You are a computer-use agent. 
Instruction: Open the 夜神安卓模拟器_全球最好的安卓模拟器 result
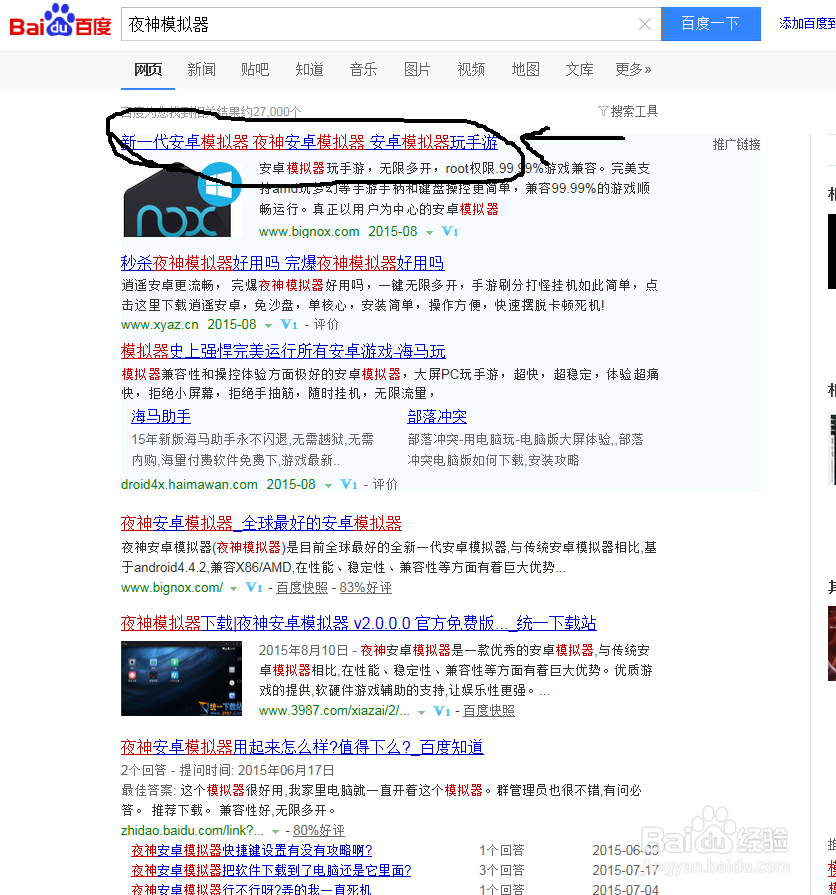tap(261, 523)
